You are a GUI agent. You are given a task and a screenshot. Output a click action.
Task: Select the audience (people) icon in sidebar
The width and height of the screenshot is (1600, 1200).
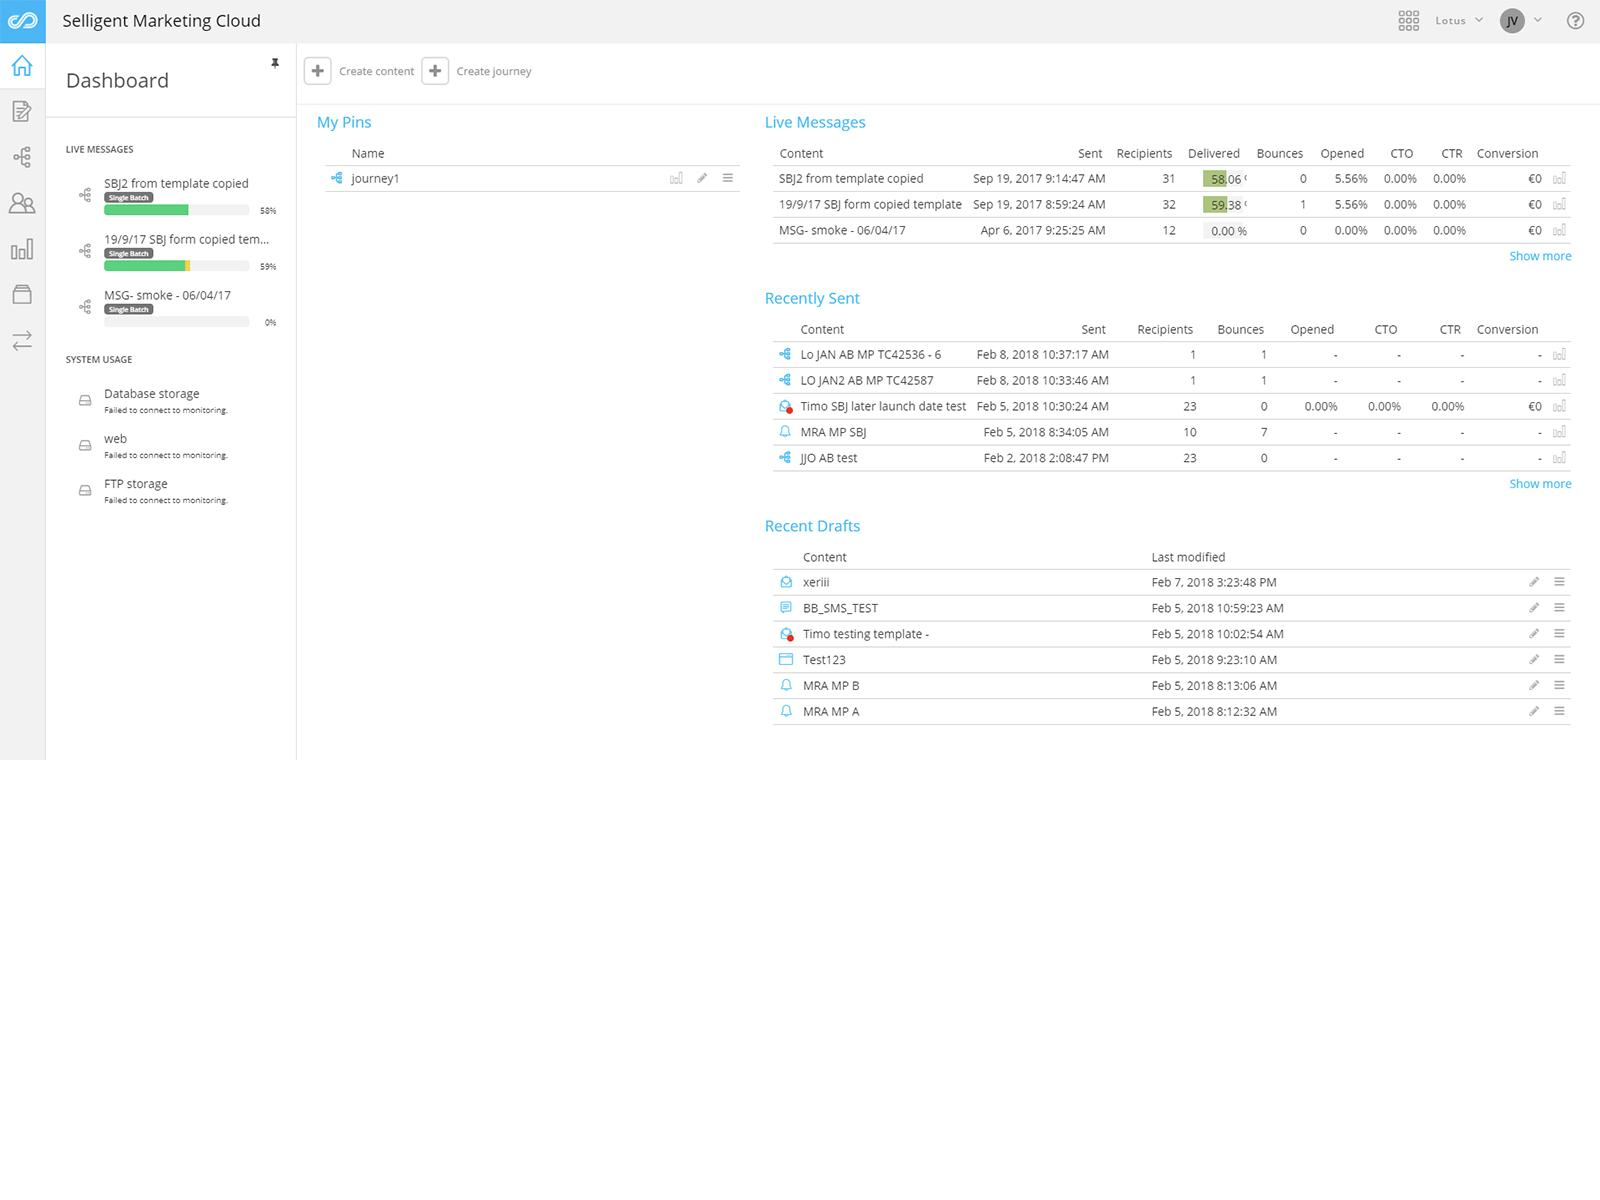tap(22, 202)
